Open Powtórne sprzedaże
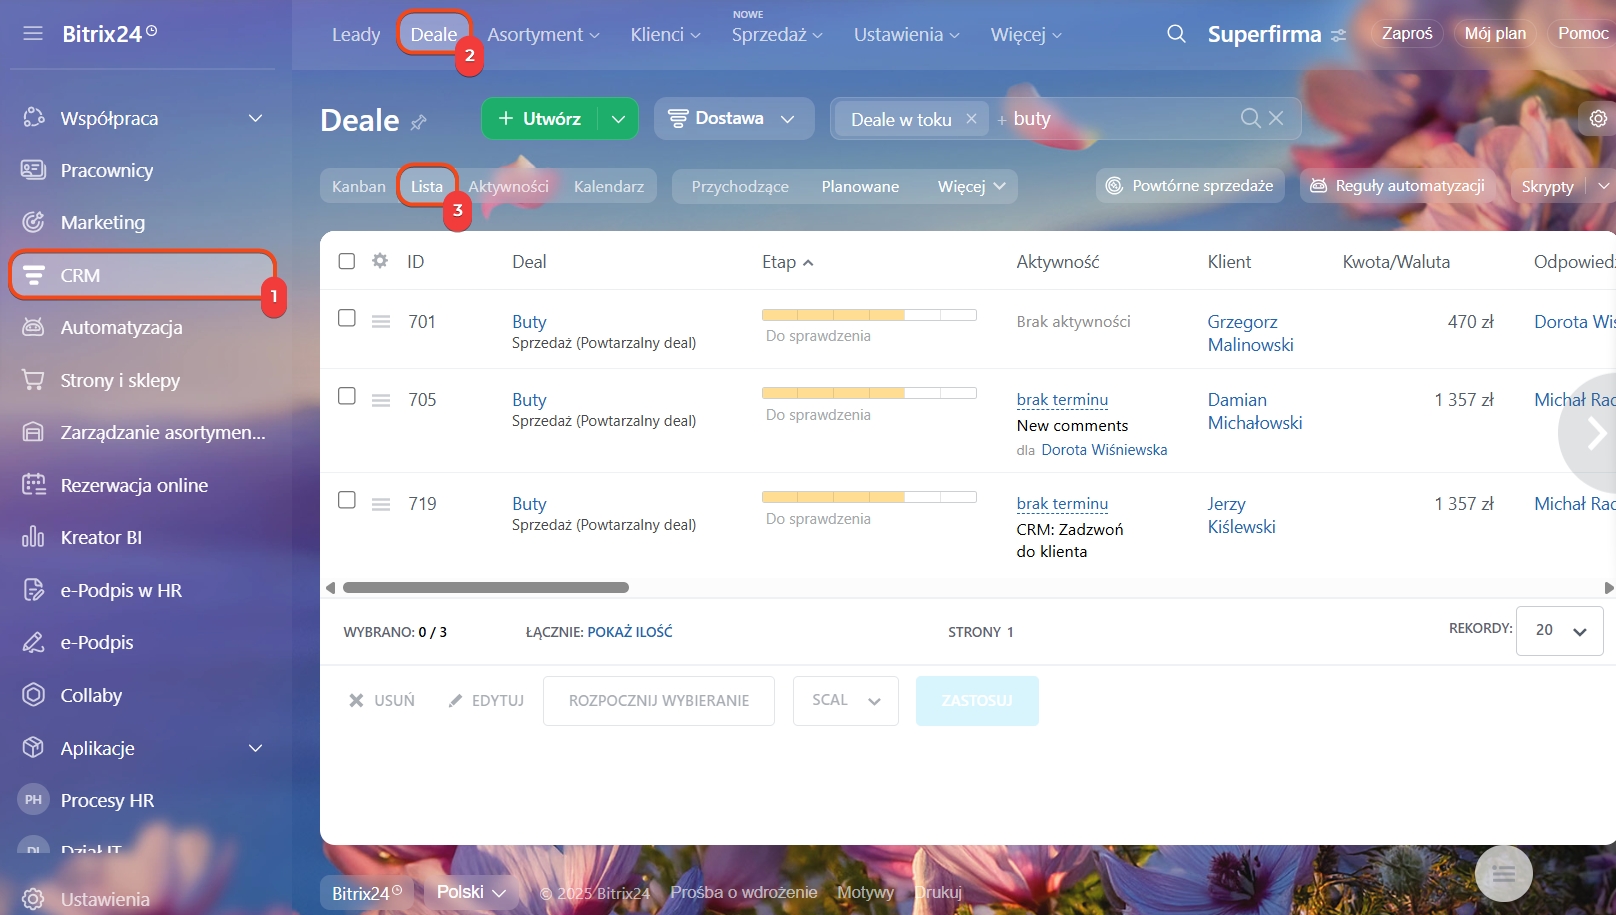Viewport: 1616px width, 915px height. pos(1190,186)
